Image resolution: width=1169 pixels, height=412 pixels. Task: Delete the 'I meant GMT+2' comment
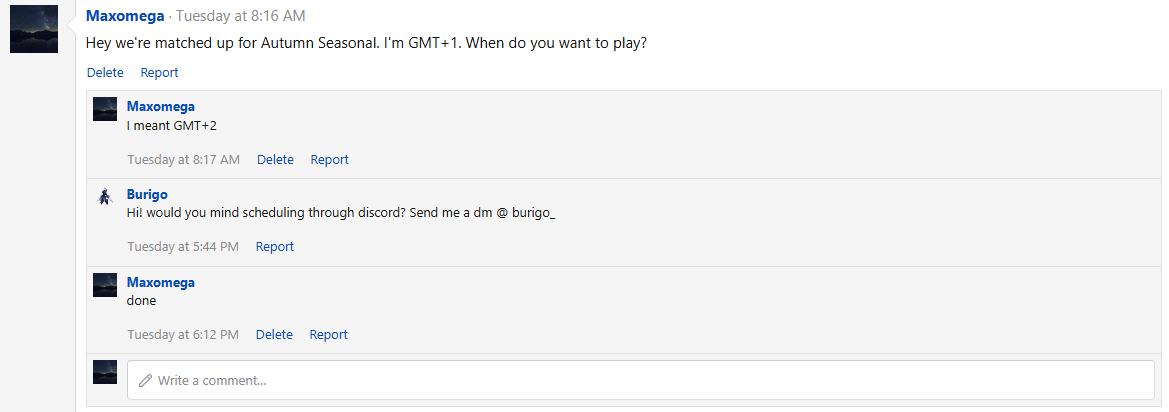[275, 159]
